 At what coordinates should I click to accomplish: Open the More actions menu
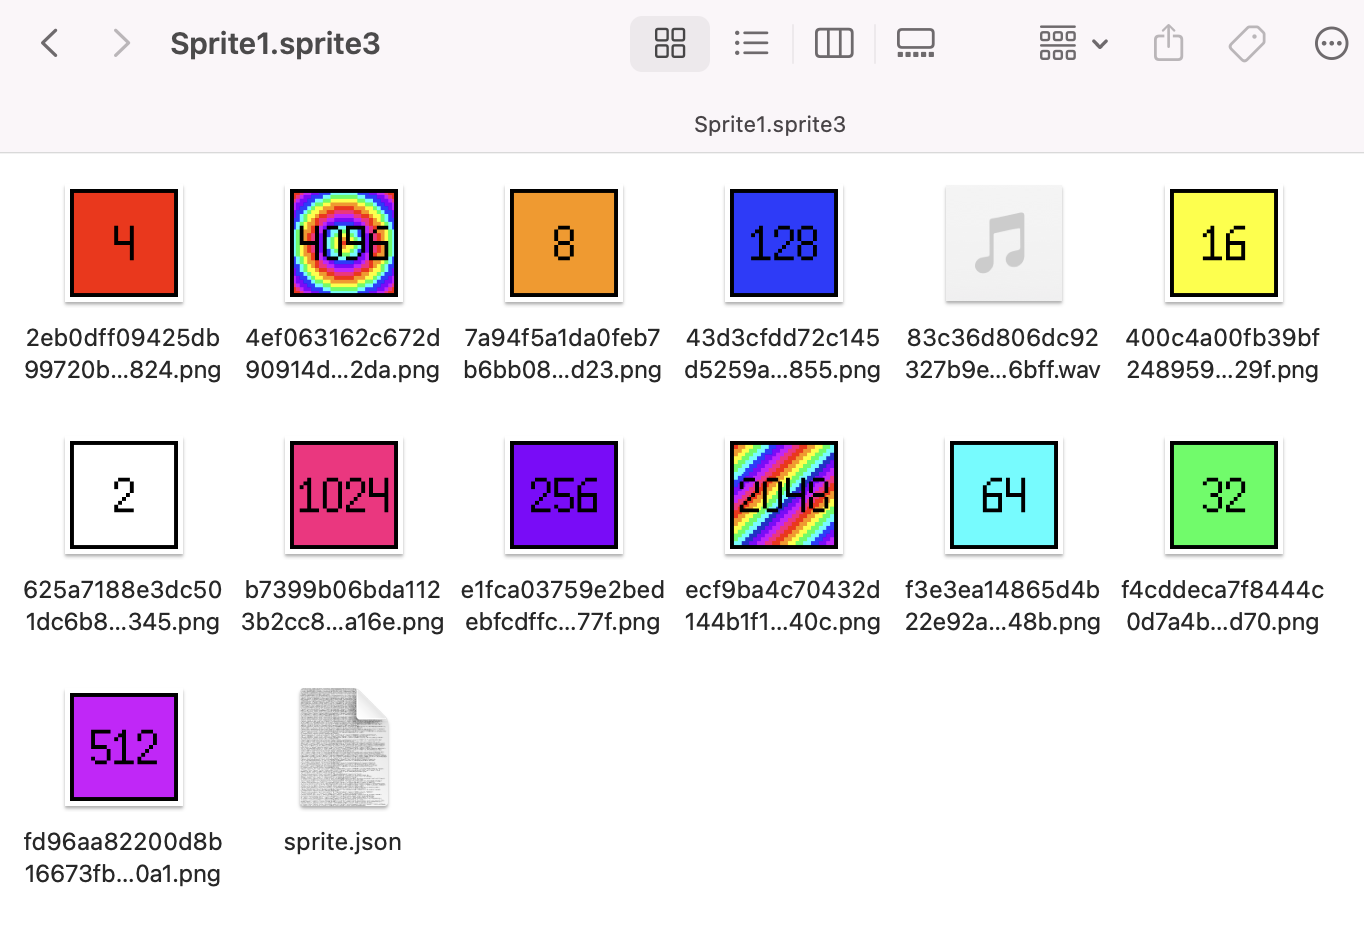(x=1331, y=43)
